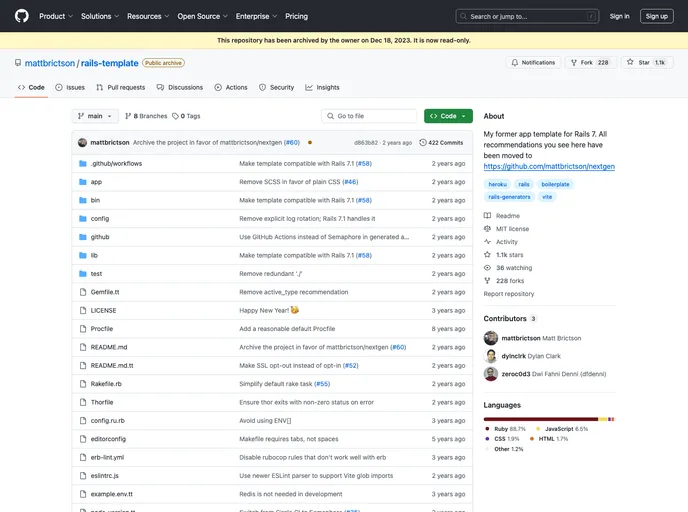Expand the Product menu

[x=56, y=16]
